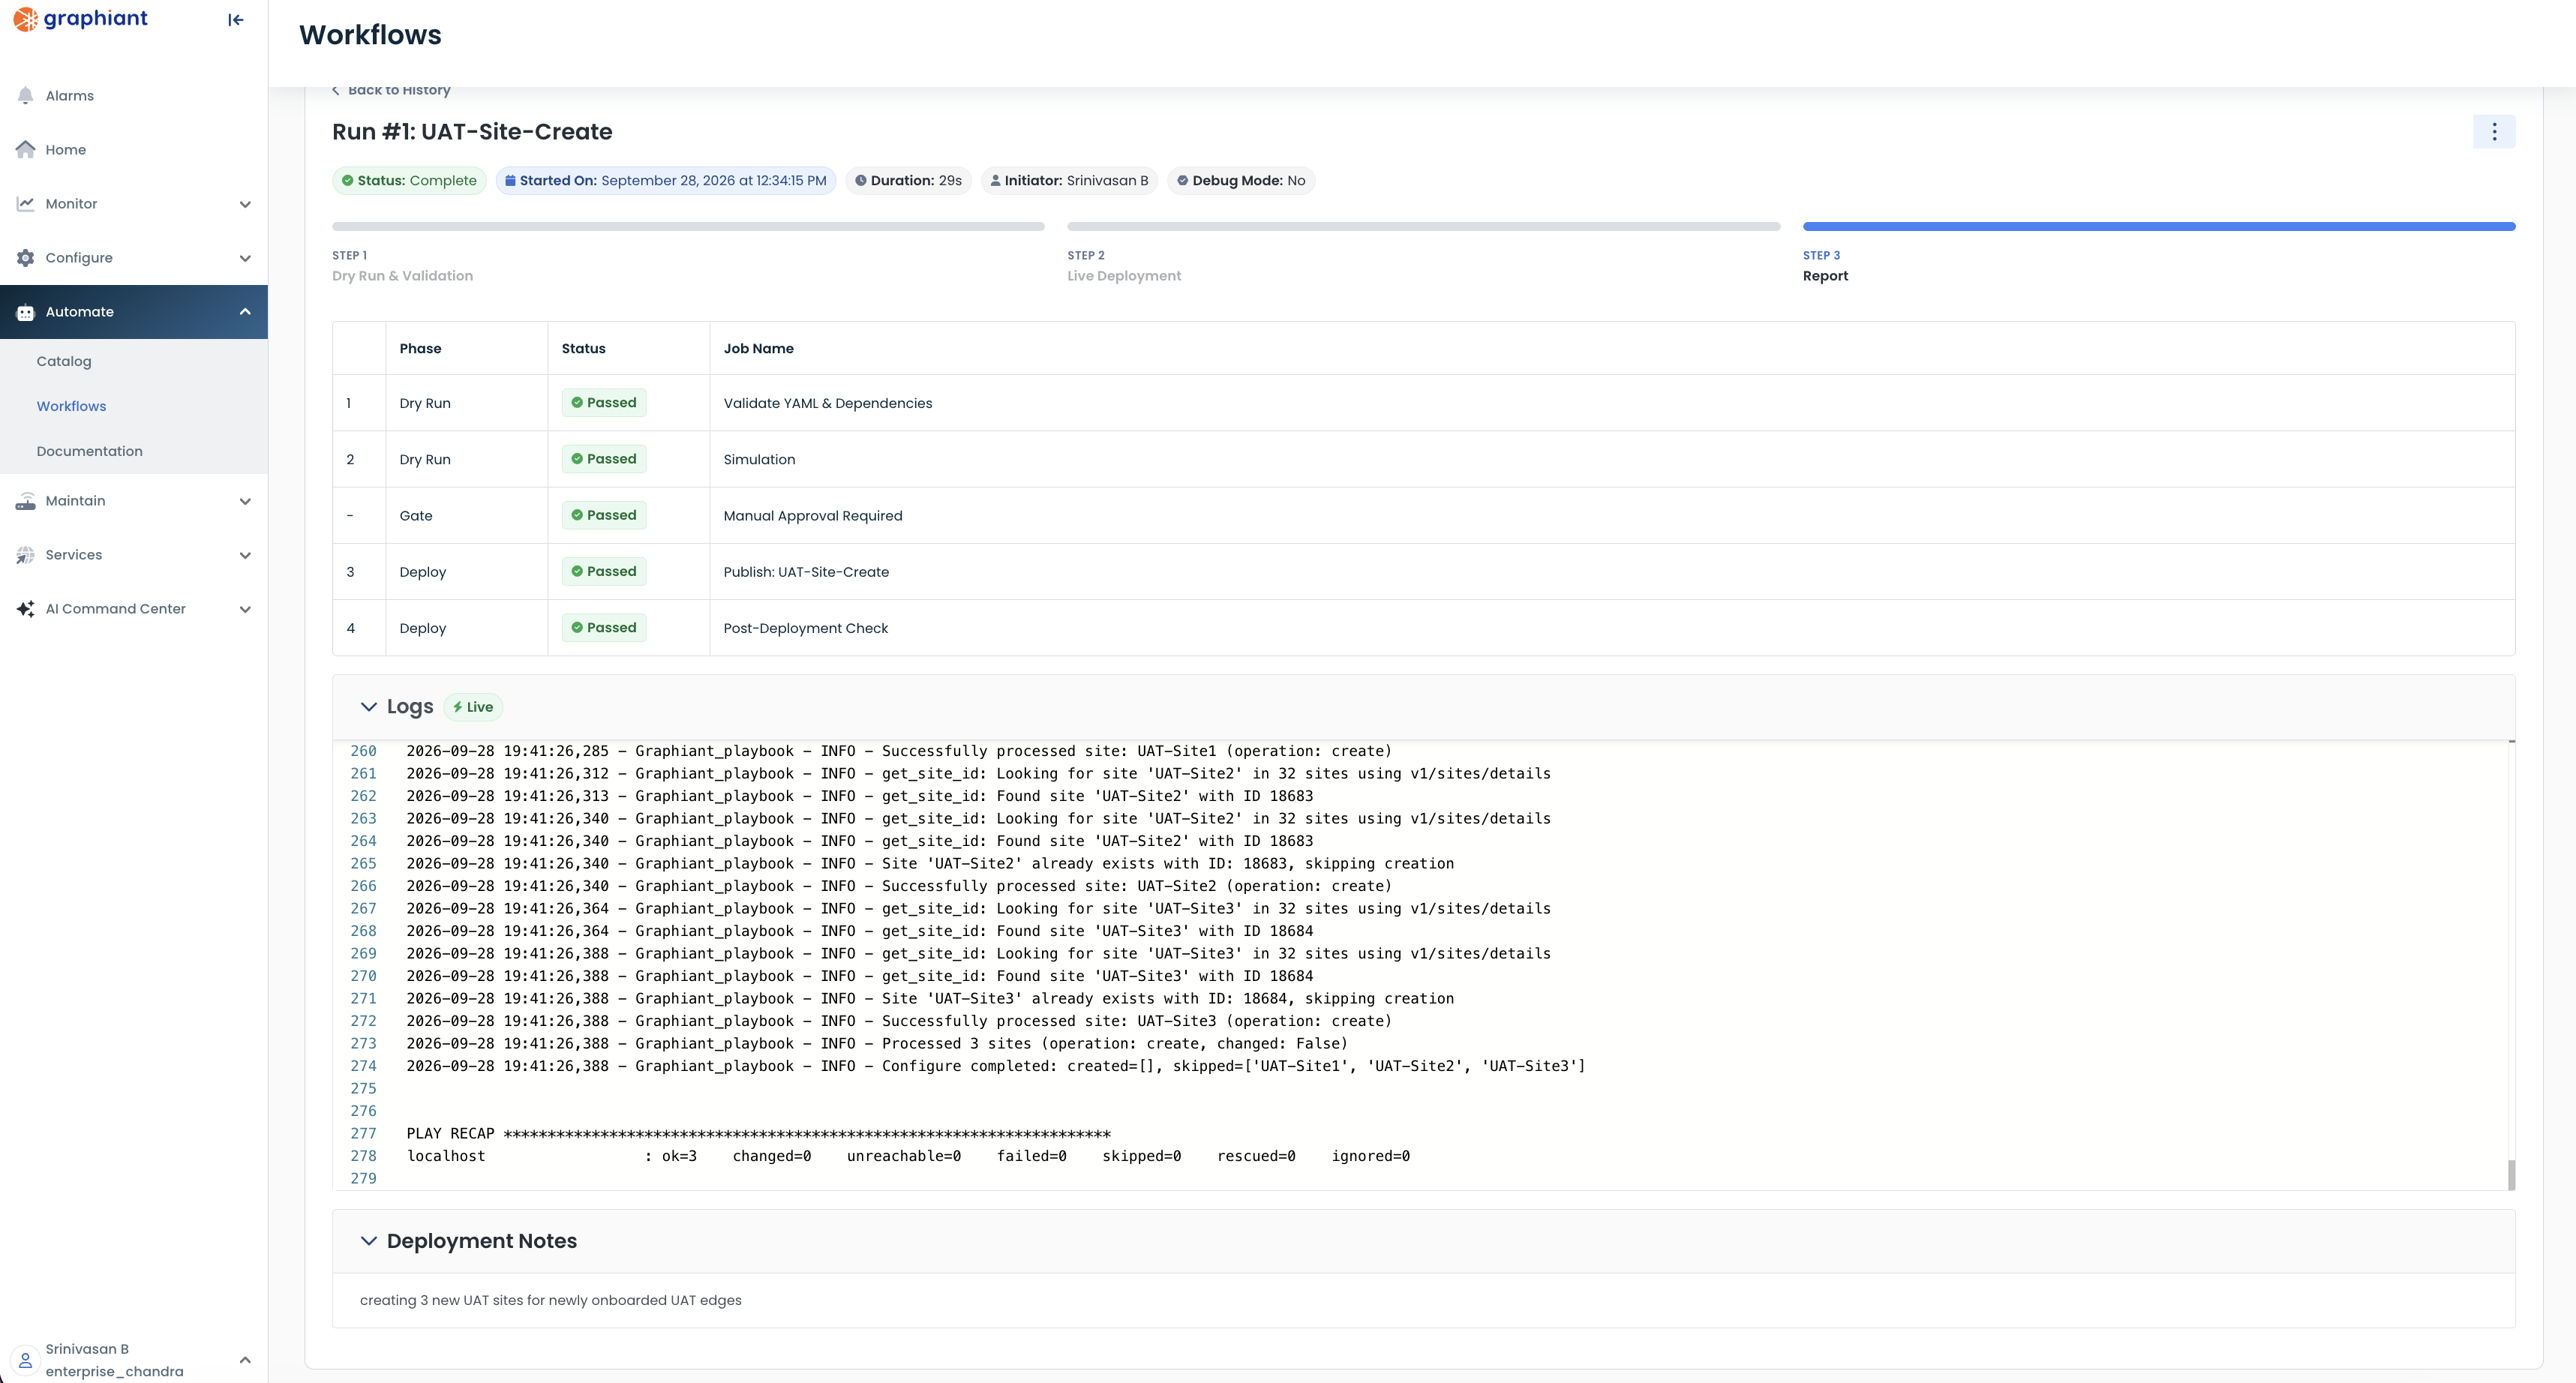Image resolution: width=2576 pixels, height=1383 pixels.
Task: Open the Catalog submenu item
Action: click(x=64, y=361)
